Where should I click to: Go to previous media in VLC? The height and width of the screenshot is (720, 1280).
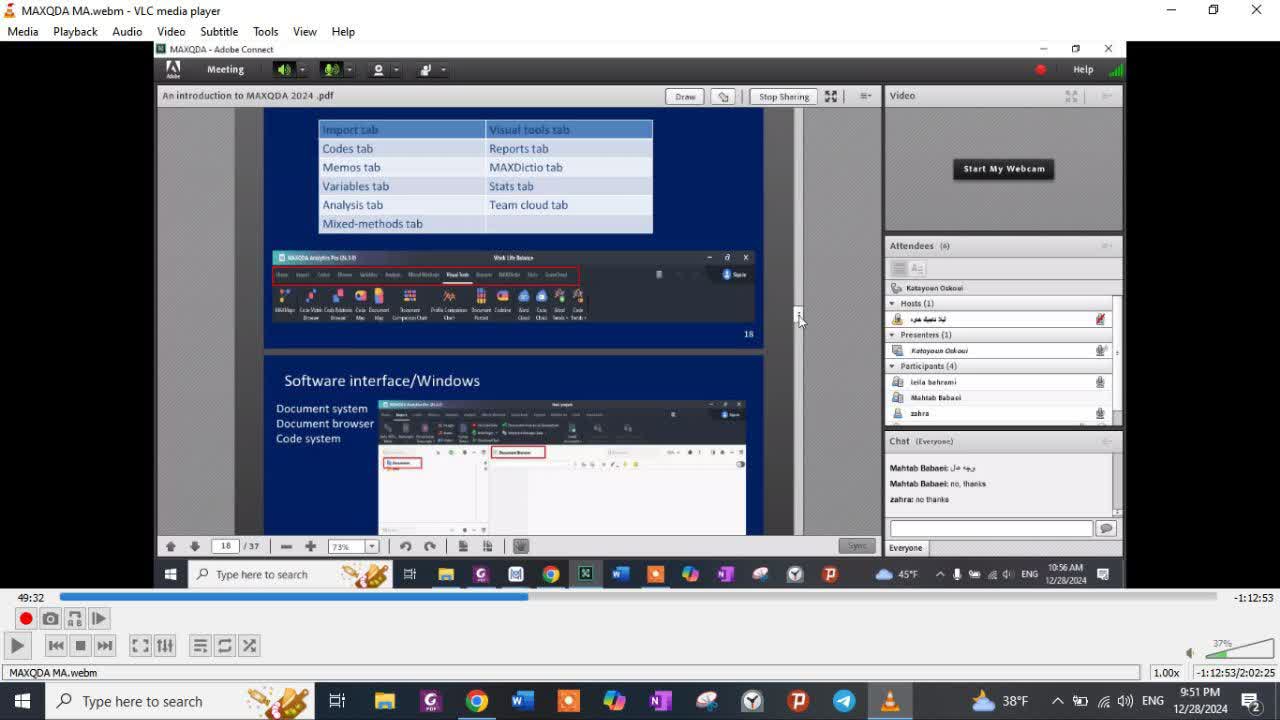56,646
